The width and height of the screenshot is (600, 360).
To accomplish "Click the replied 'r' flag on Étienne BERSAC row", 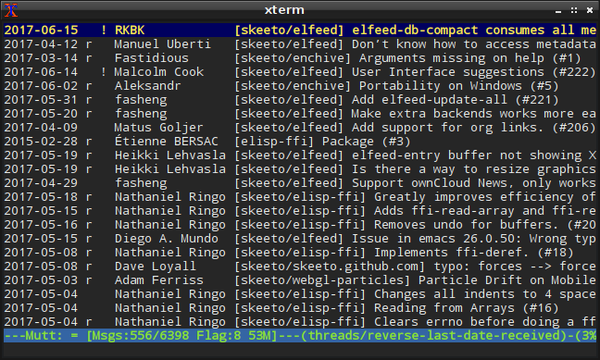I will (89, 141).
